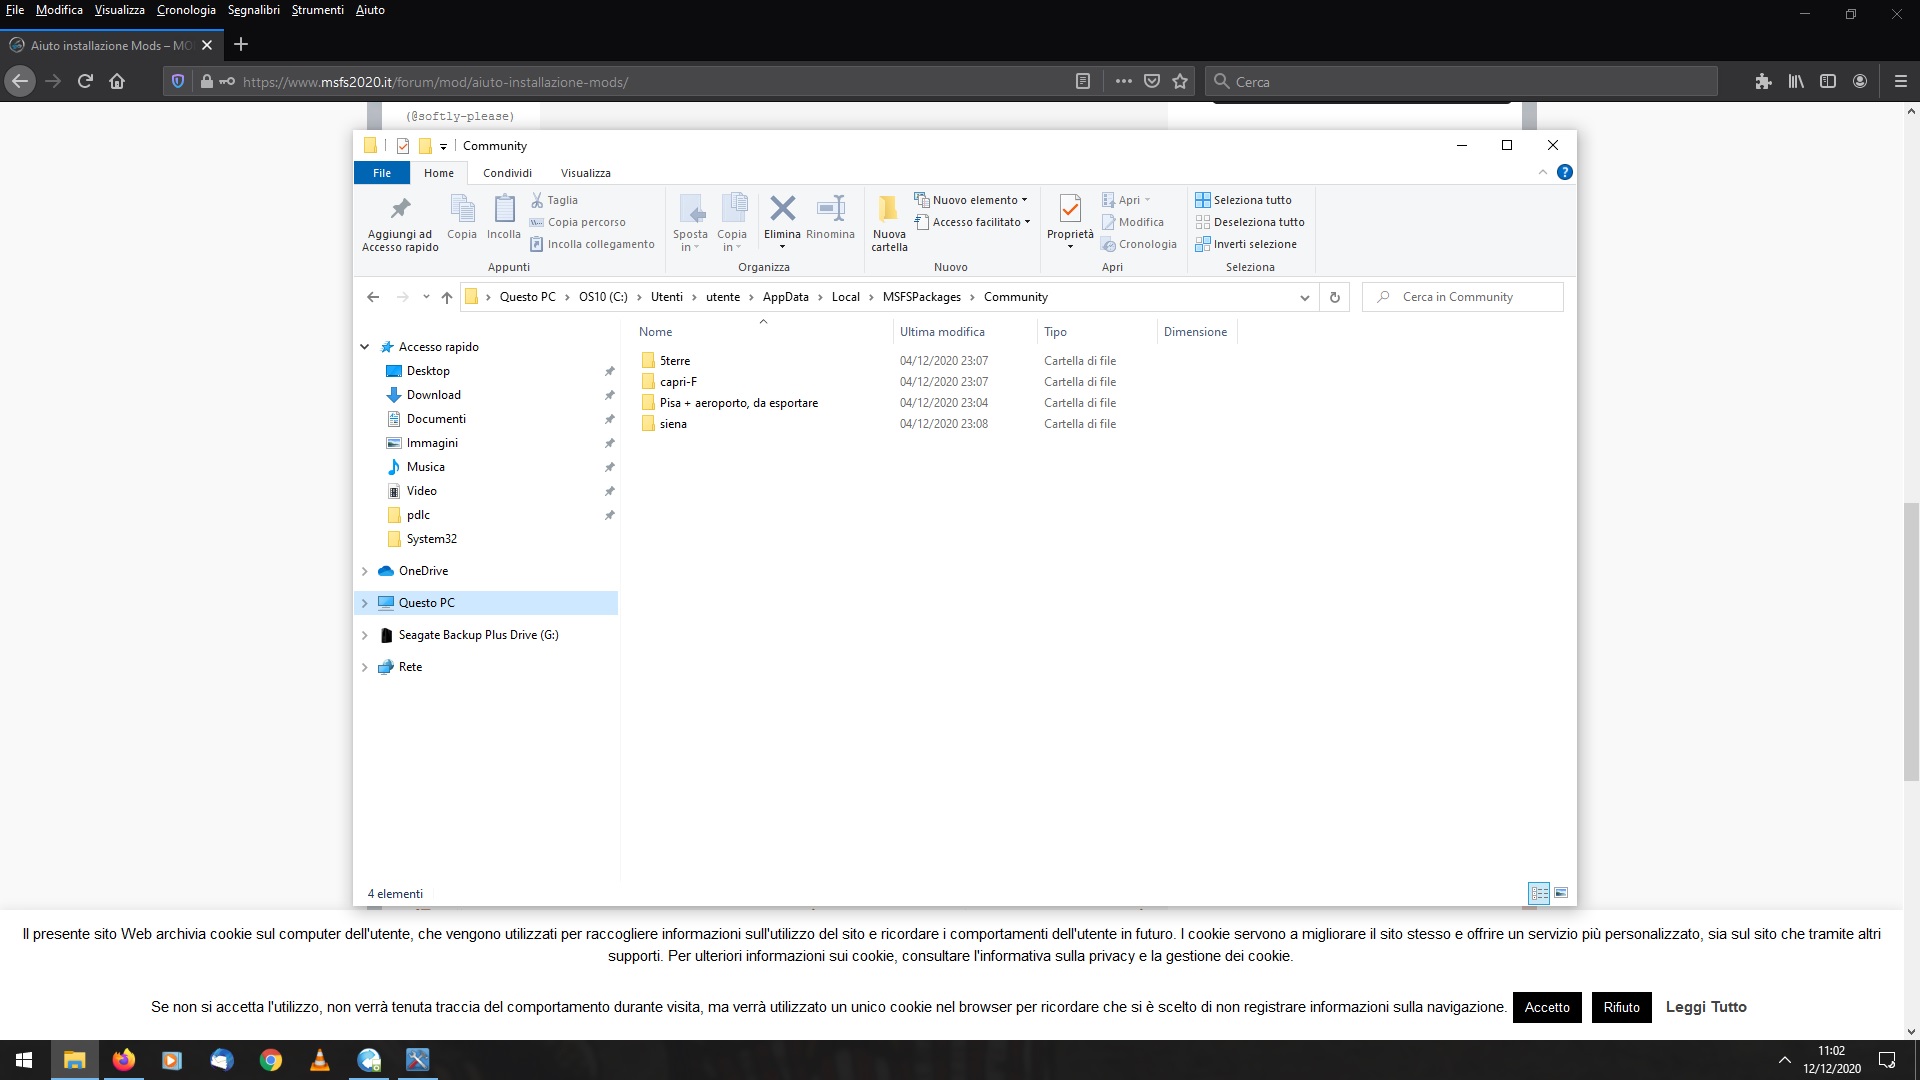Open Nuovo elemento dropdown
The height and width of the screenshot is (1080, 1920).
(x=971, y=200)
